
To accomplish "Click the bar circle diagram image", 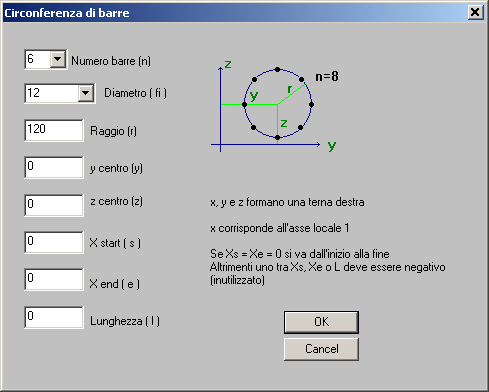I will coord(274,106).
